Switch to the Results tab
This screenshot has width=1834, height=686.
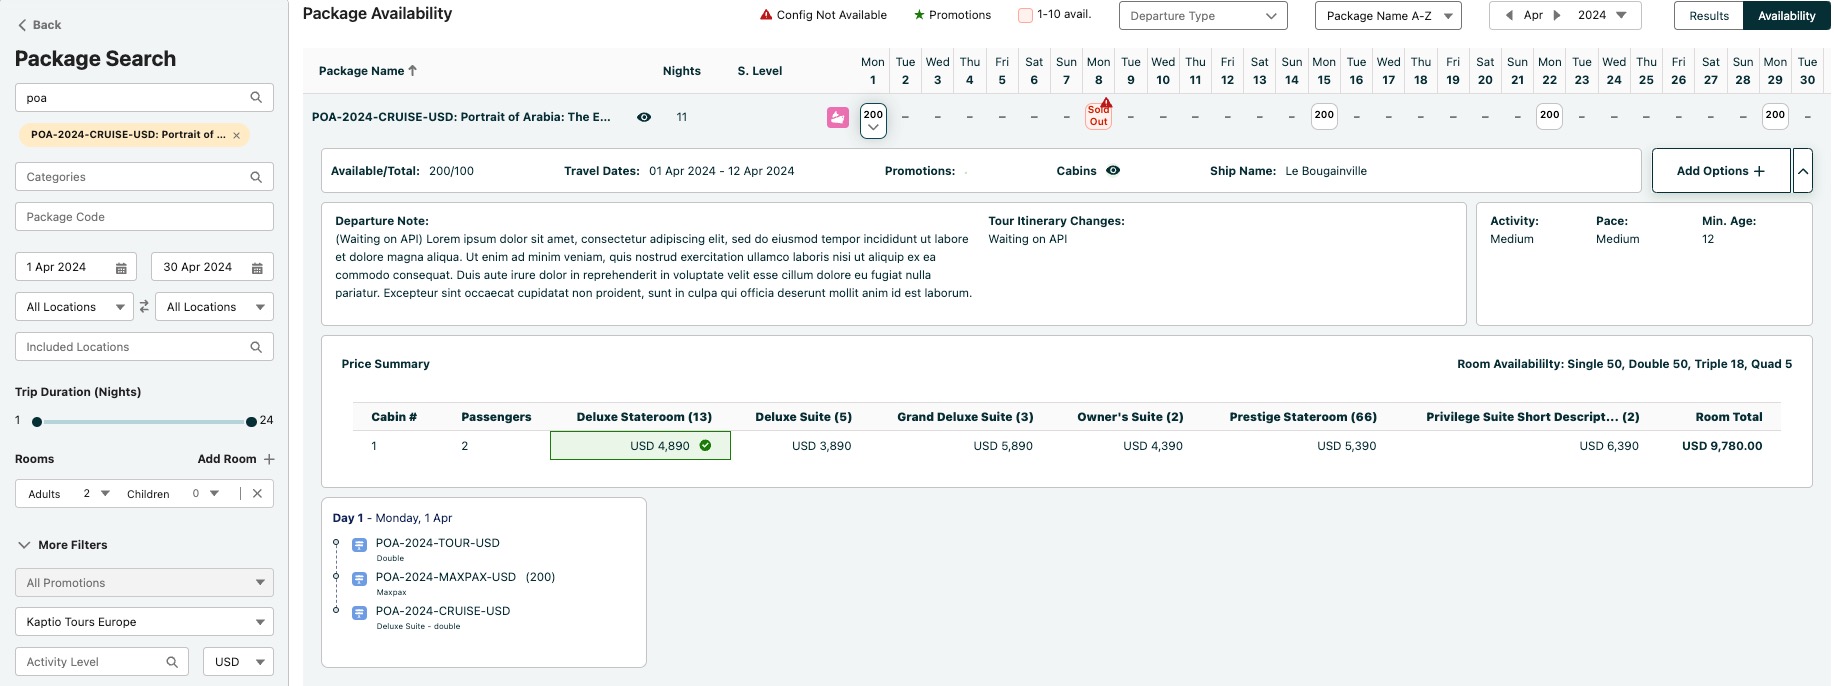(x=1708, y=16)
